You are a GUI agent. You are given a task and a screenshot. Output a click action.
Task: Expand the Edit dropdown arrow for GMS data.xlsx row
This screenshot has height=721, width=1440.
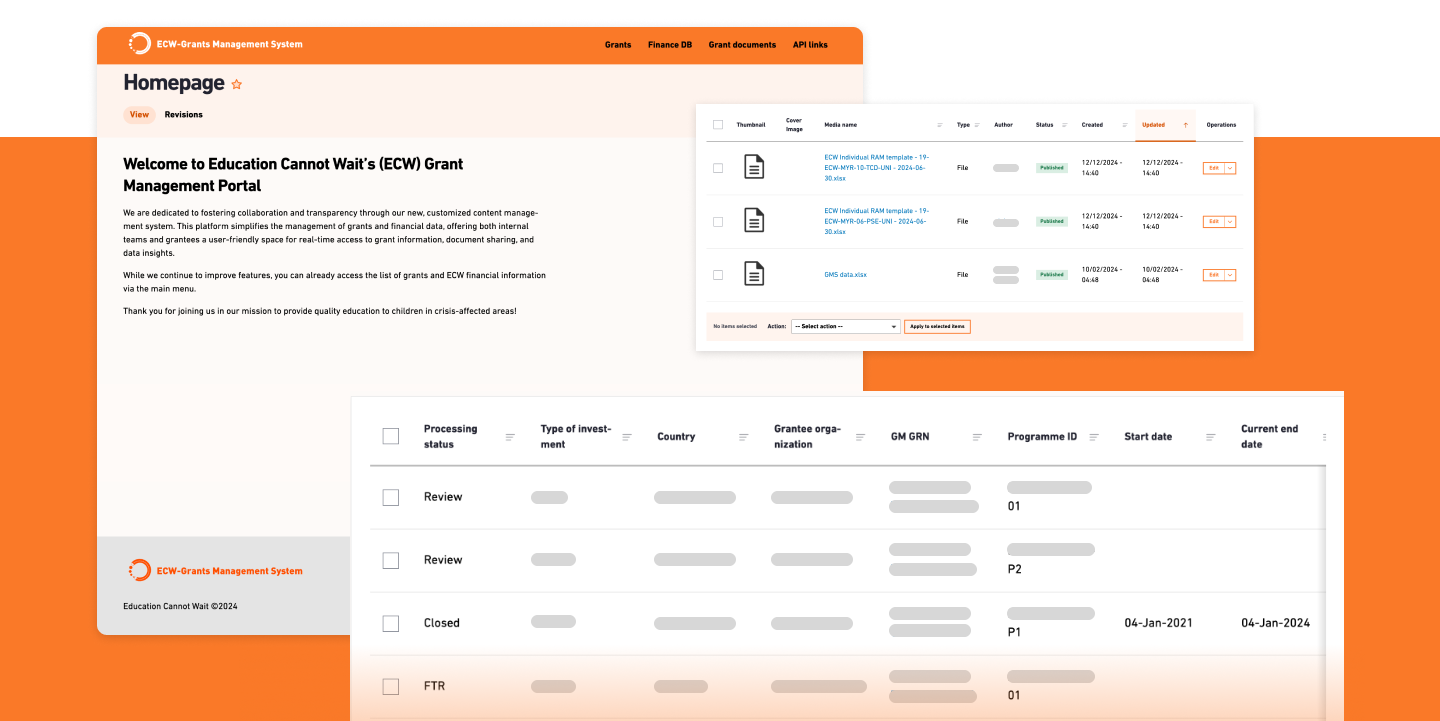pyautogui.click(x=1230, y=274)
